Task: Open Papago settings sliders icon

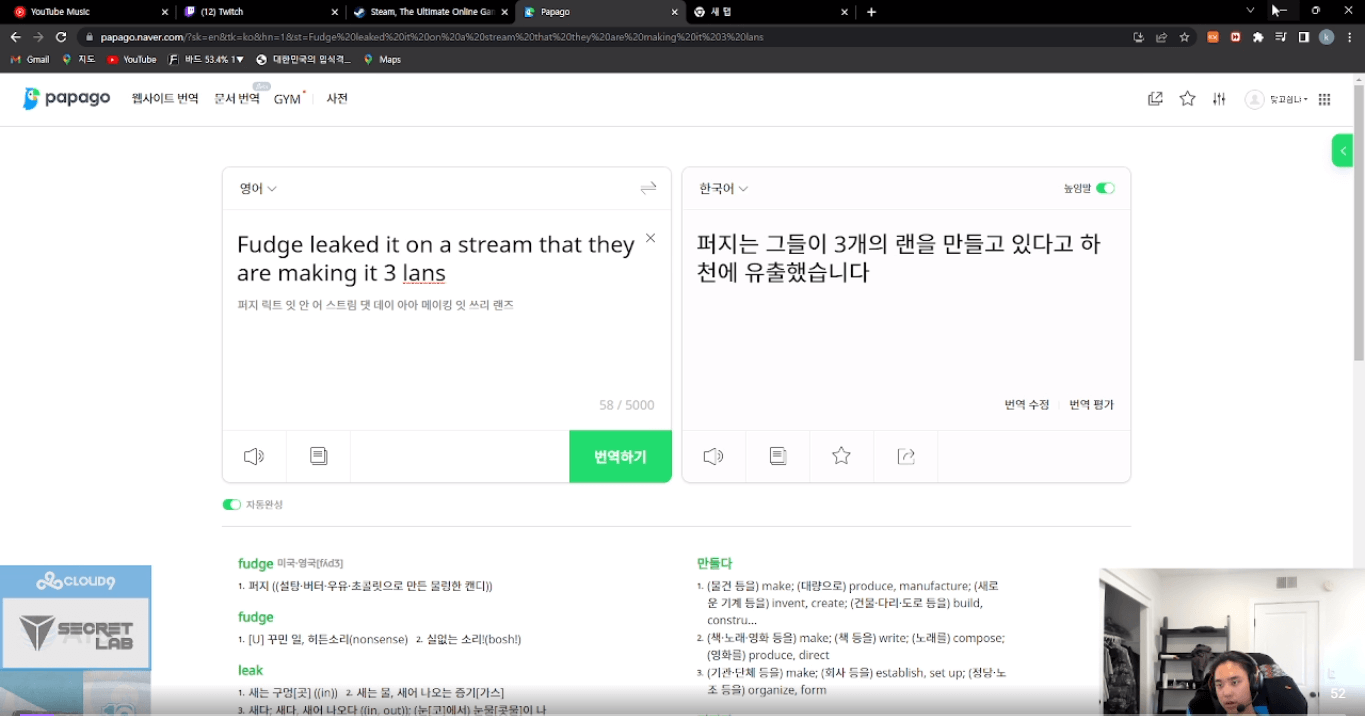Action: 1219,99
